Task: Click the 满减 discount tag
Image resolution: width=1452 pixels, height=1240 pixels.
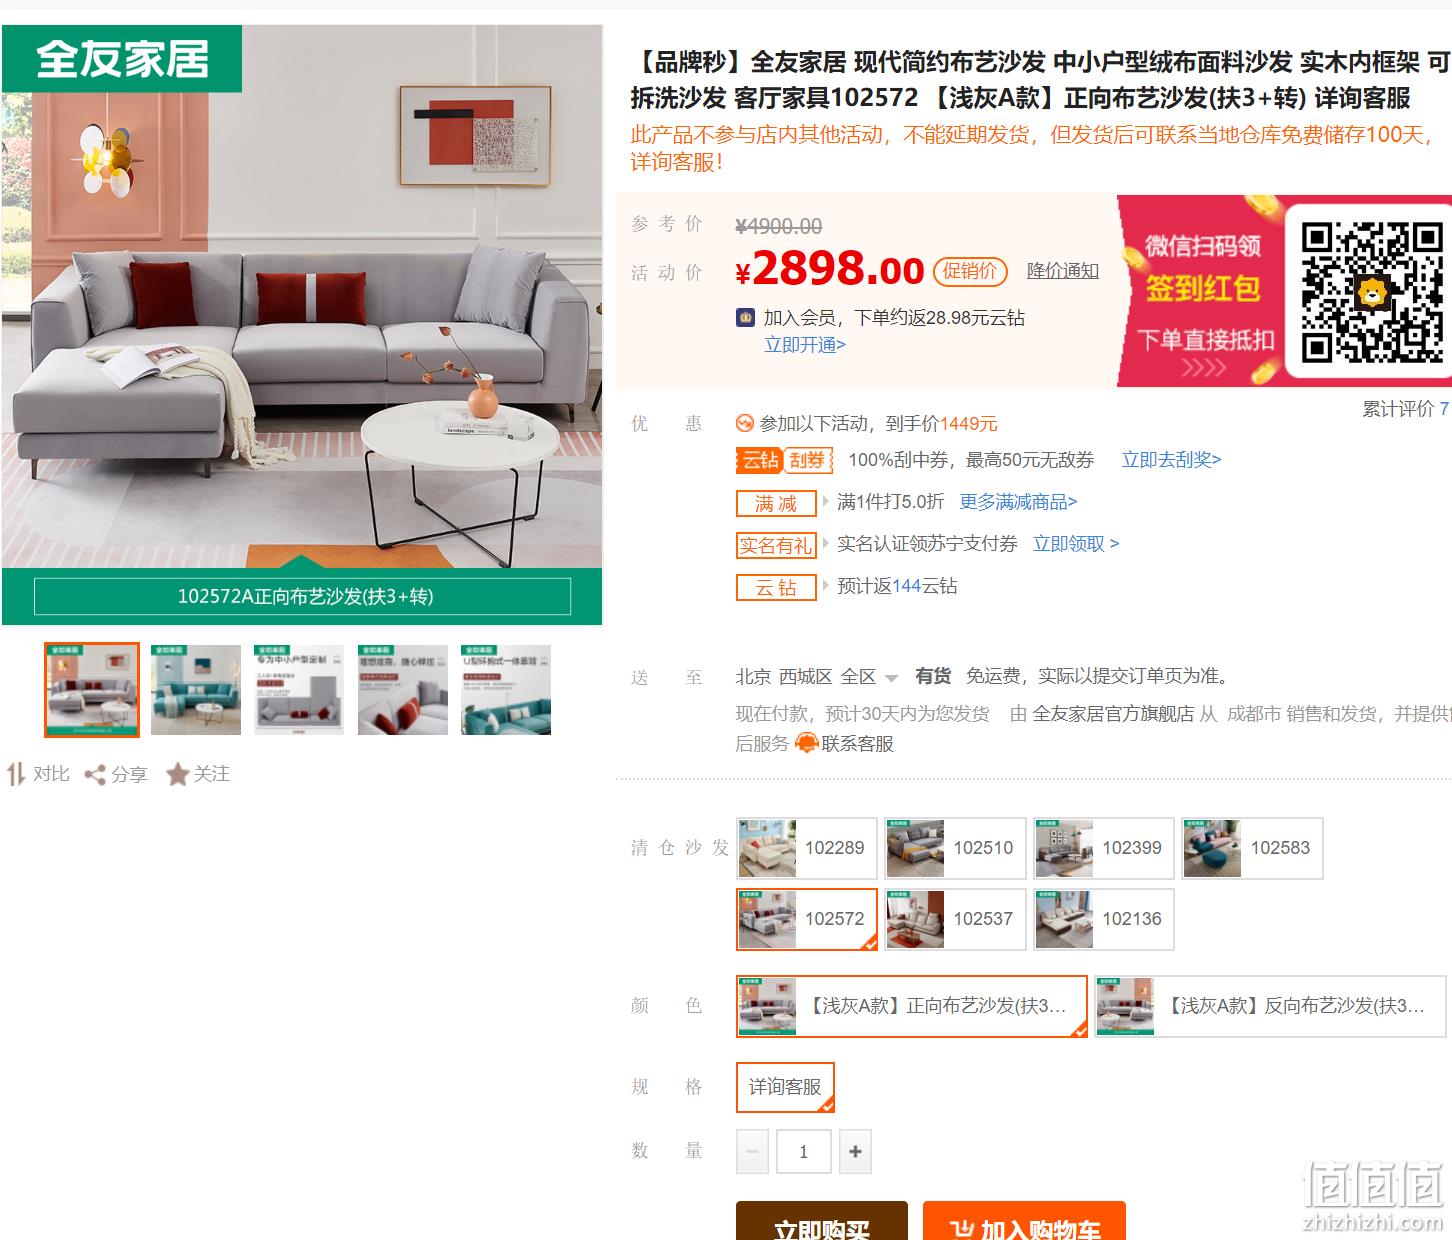Action: (776, 503)
